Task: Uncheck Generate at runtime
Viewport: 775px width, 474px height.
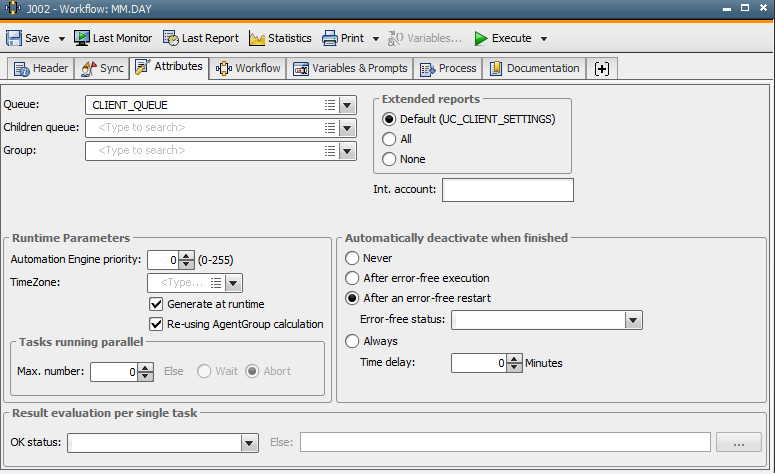Action: [156, 304]
